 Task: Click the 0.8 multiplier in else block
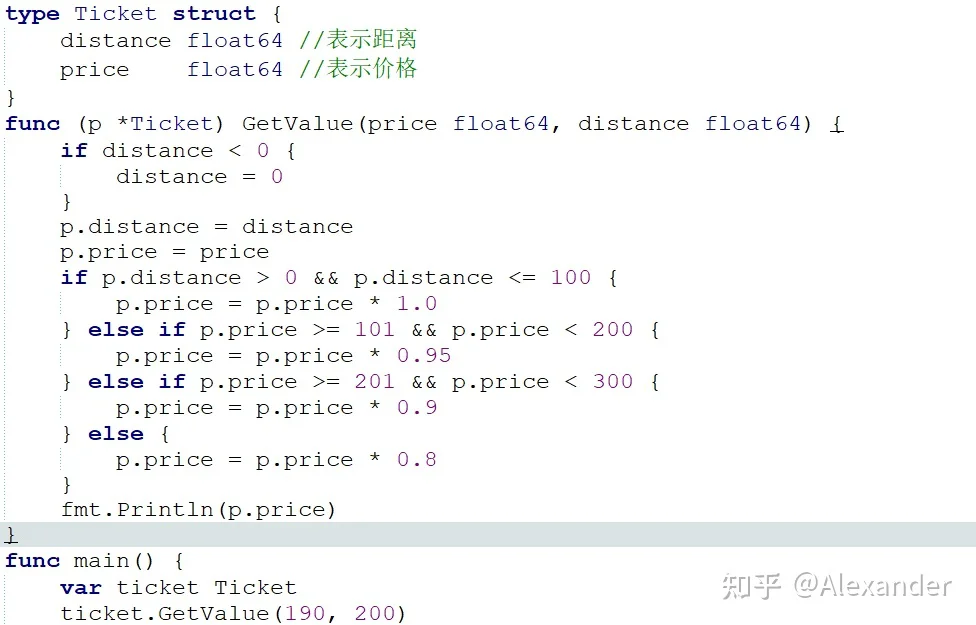[x=417, y=459]
